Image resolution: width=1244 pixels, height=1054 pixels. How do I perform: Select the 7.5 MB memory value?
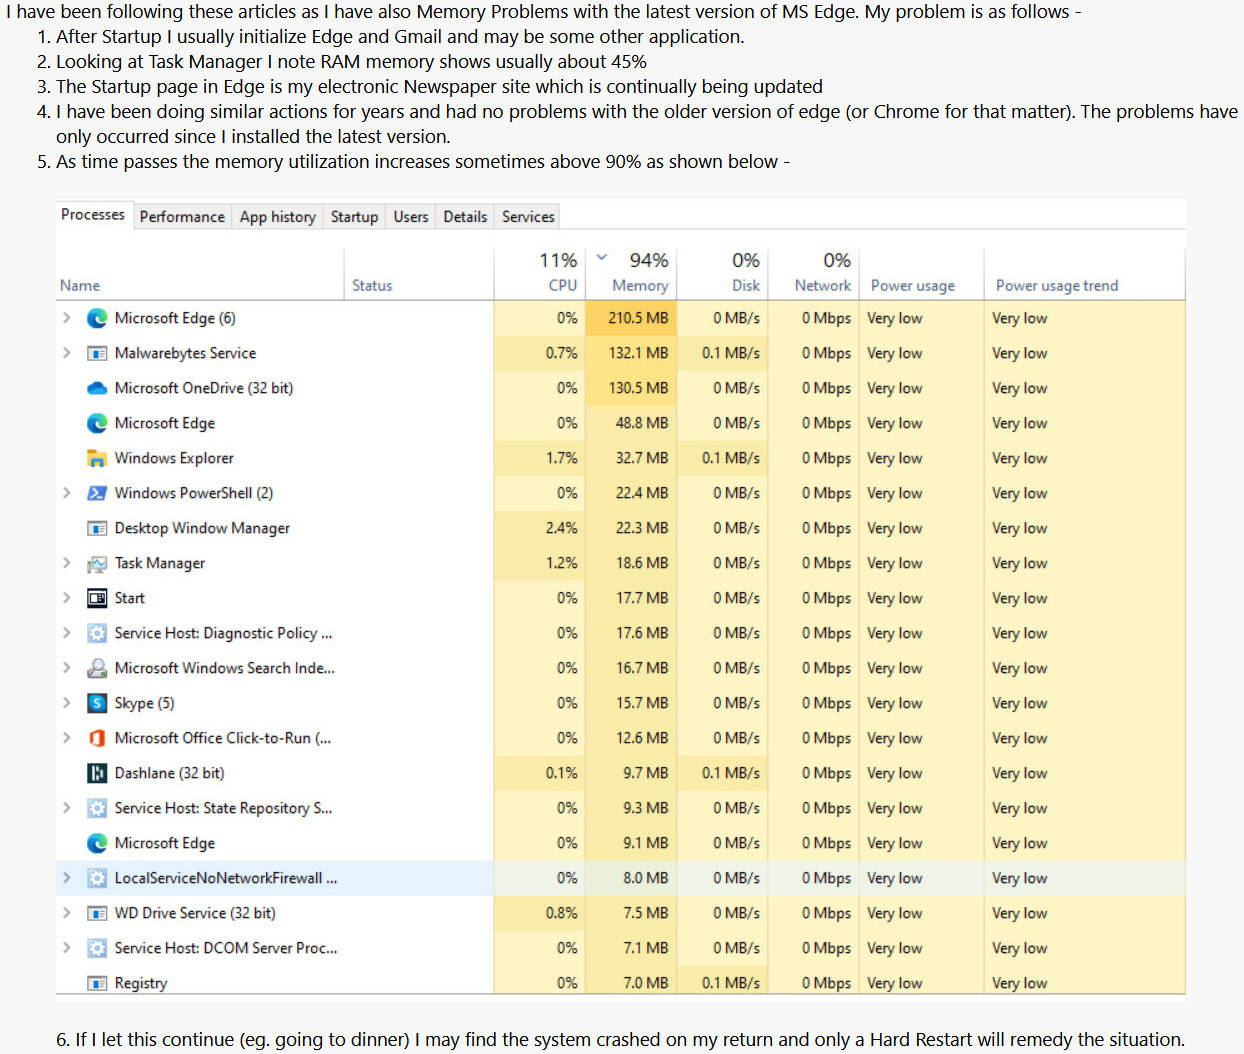click(x=645, y=913)
